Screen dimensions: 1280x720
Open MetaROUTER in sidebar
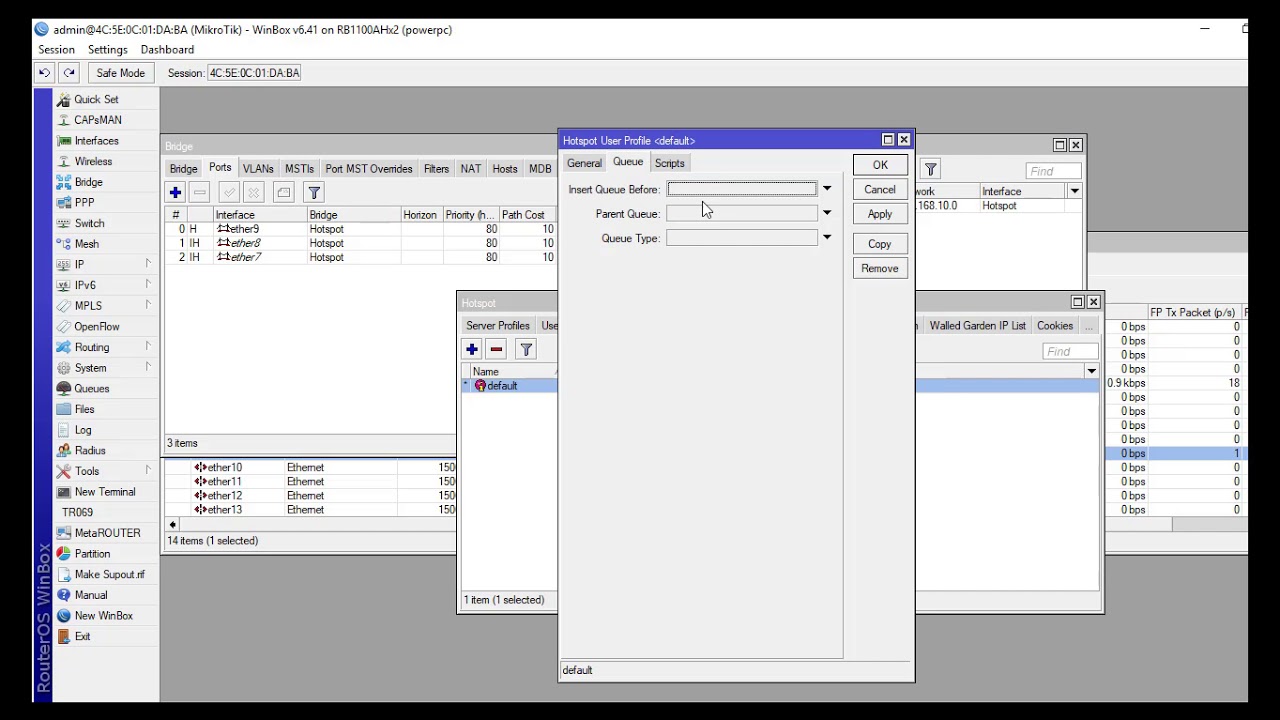(107, 533)
